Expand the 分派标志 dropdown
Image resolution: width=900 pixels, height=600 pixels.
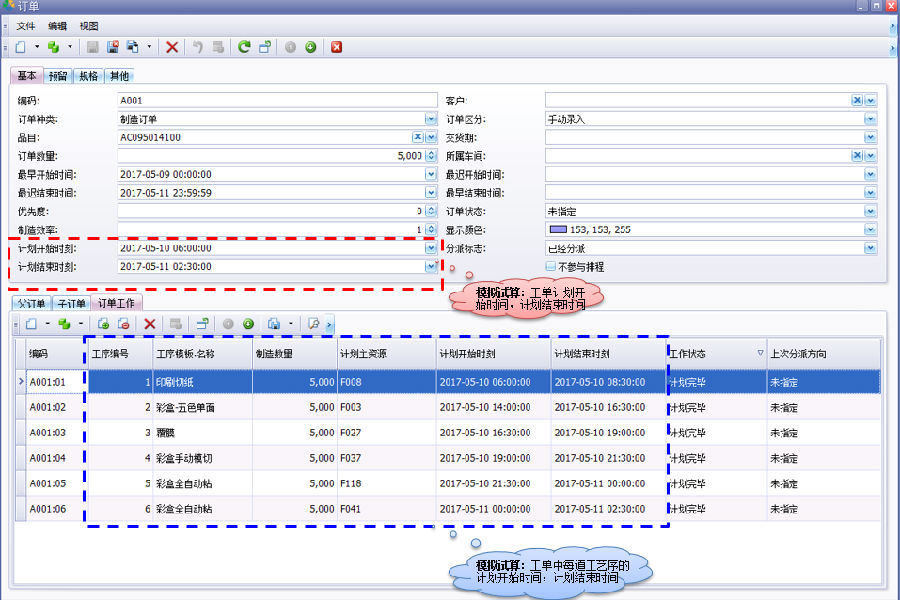click(x=871, y=248)
